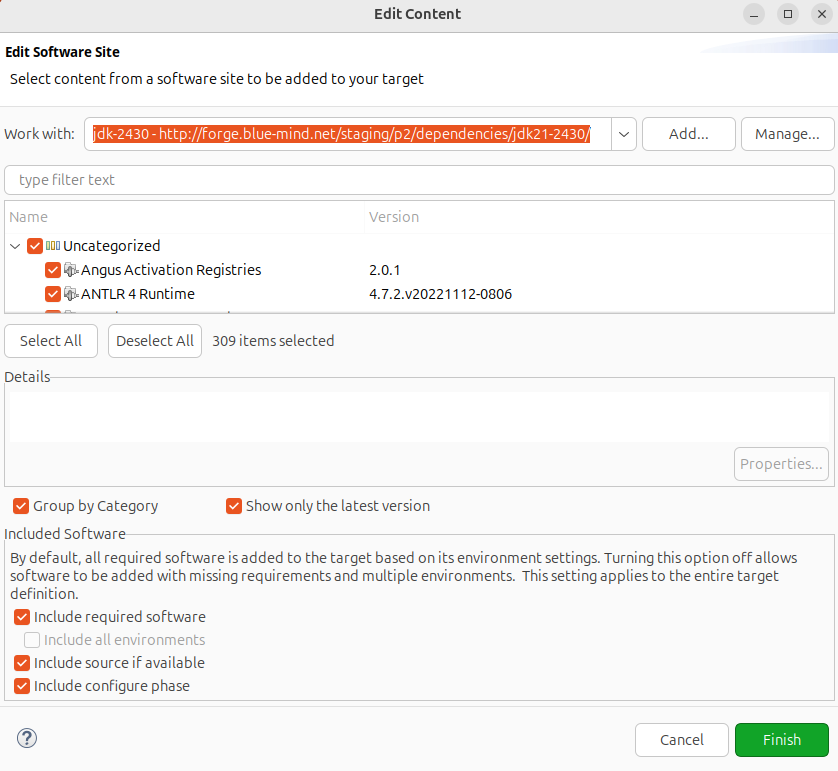
Task: Disable Show only the latest version
Action: point(234,506)
